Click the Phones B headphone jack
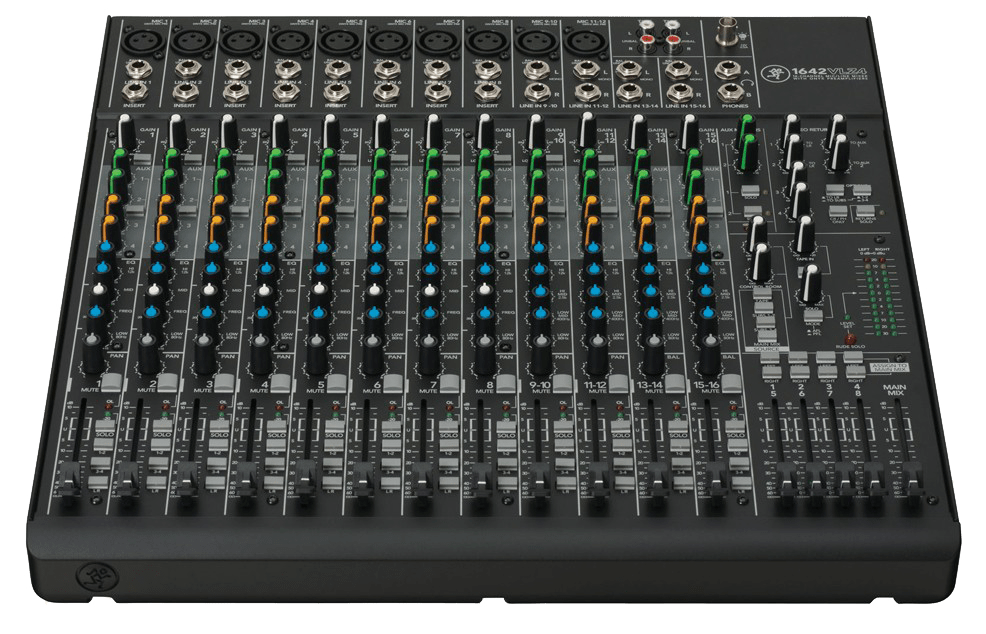The height and width of the screenshot is (634, 986). [730, 93]
